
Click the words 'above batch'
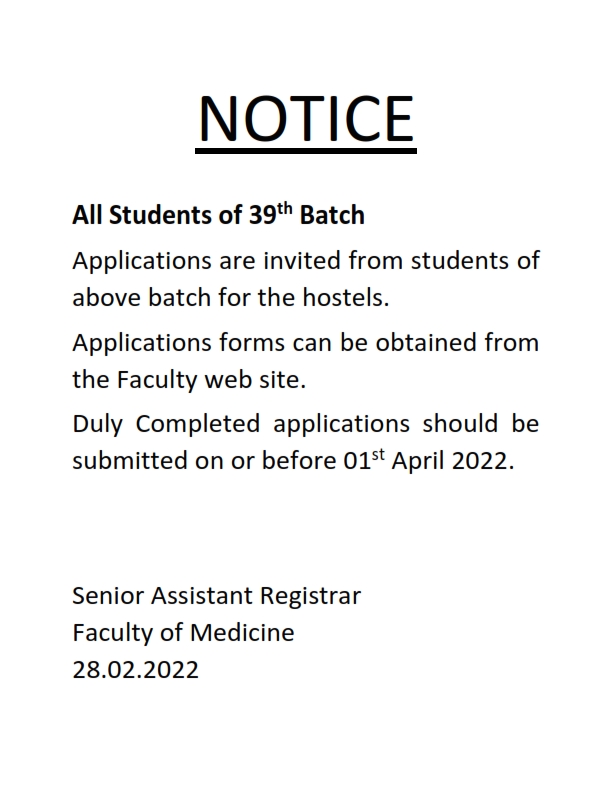(141, 297)
